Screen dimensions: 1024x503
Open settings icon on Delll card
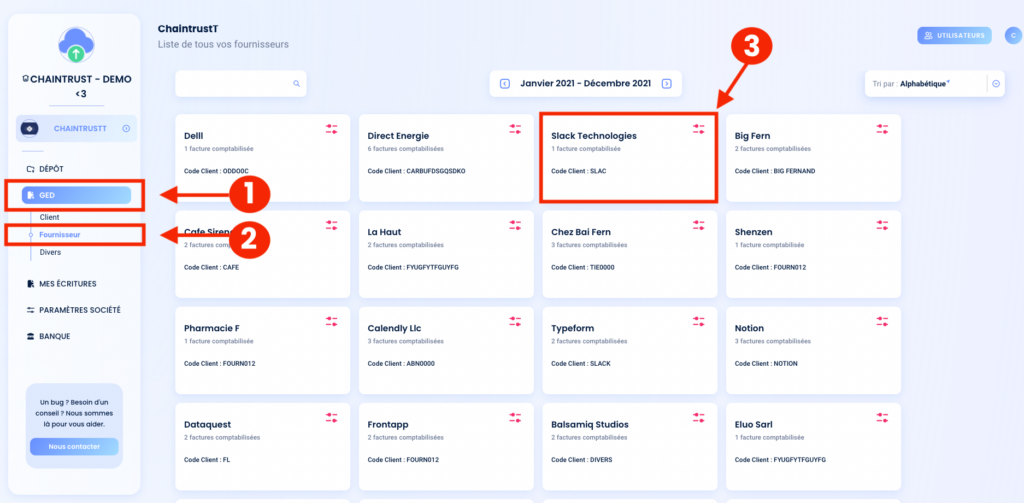click(332, 129)
